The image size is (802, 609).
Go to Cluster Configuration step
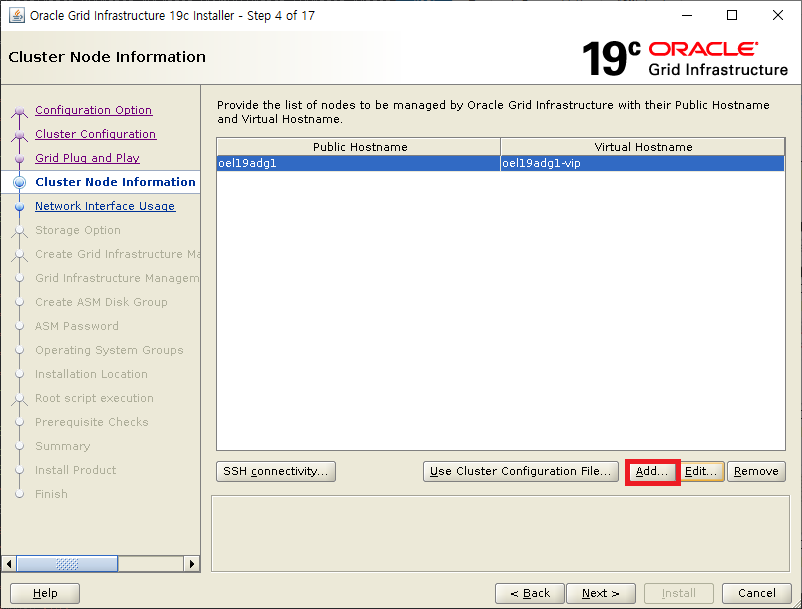96,134
